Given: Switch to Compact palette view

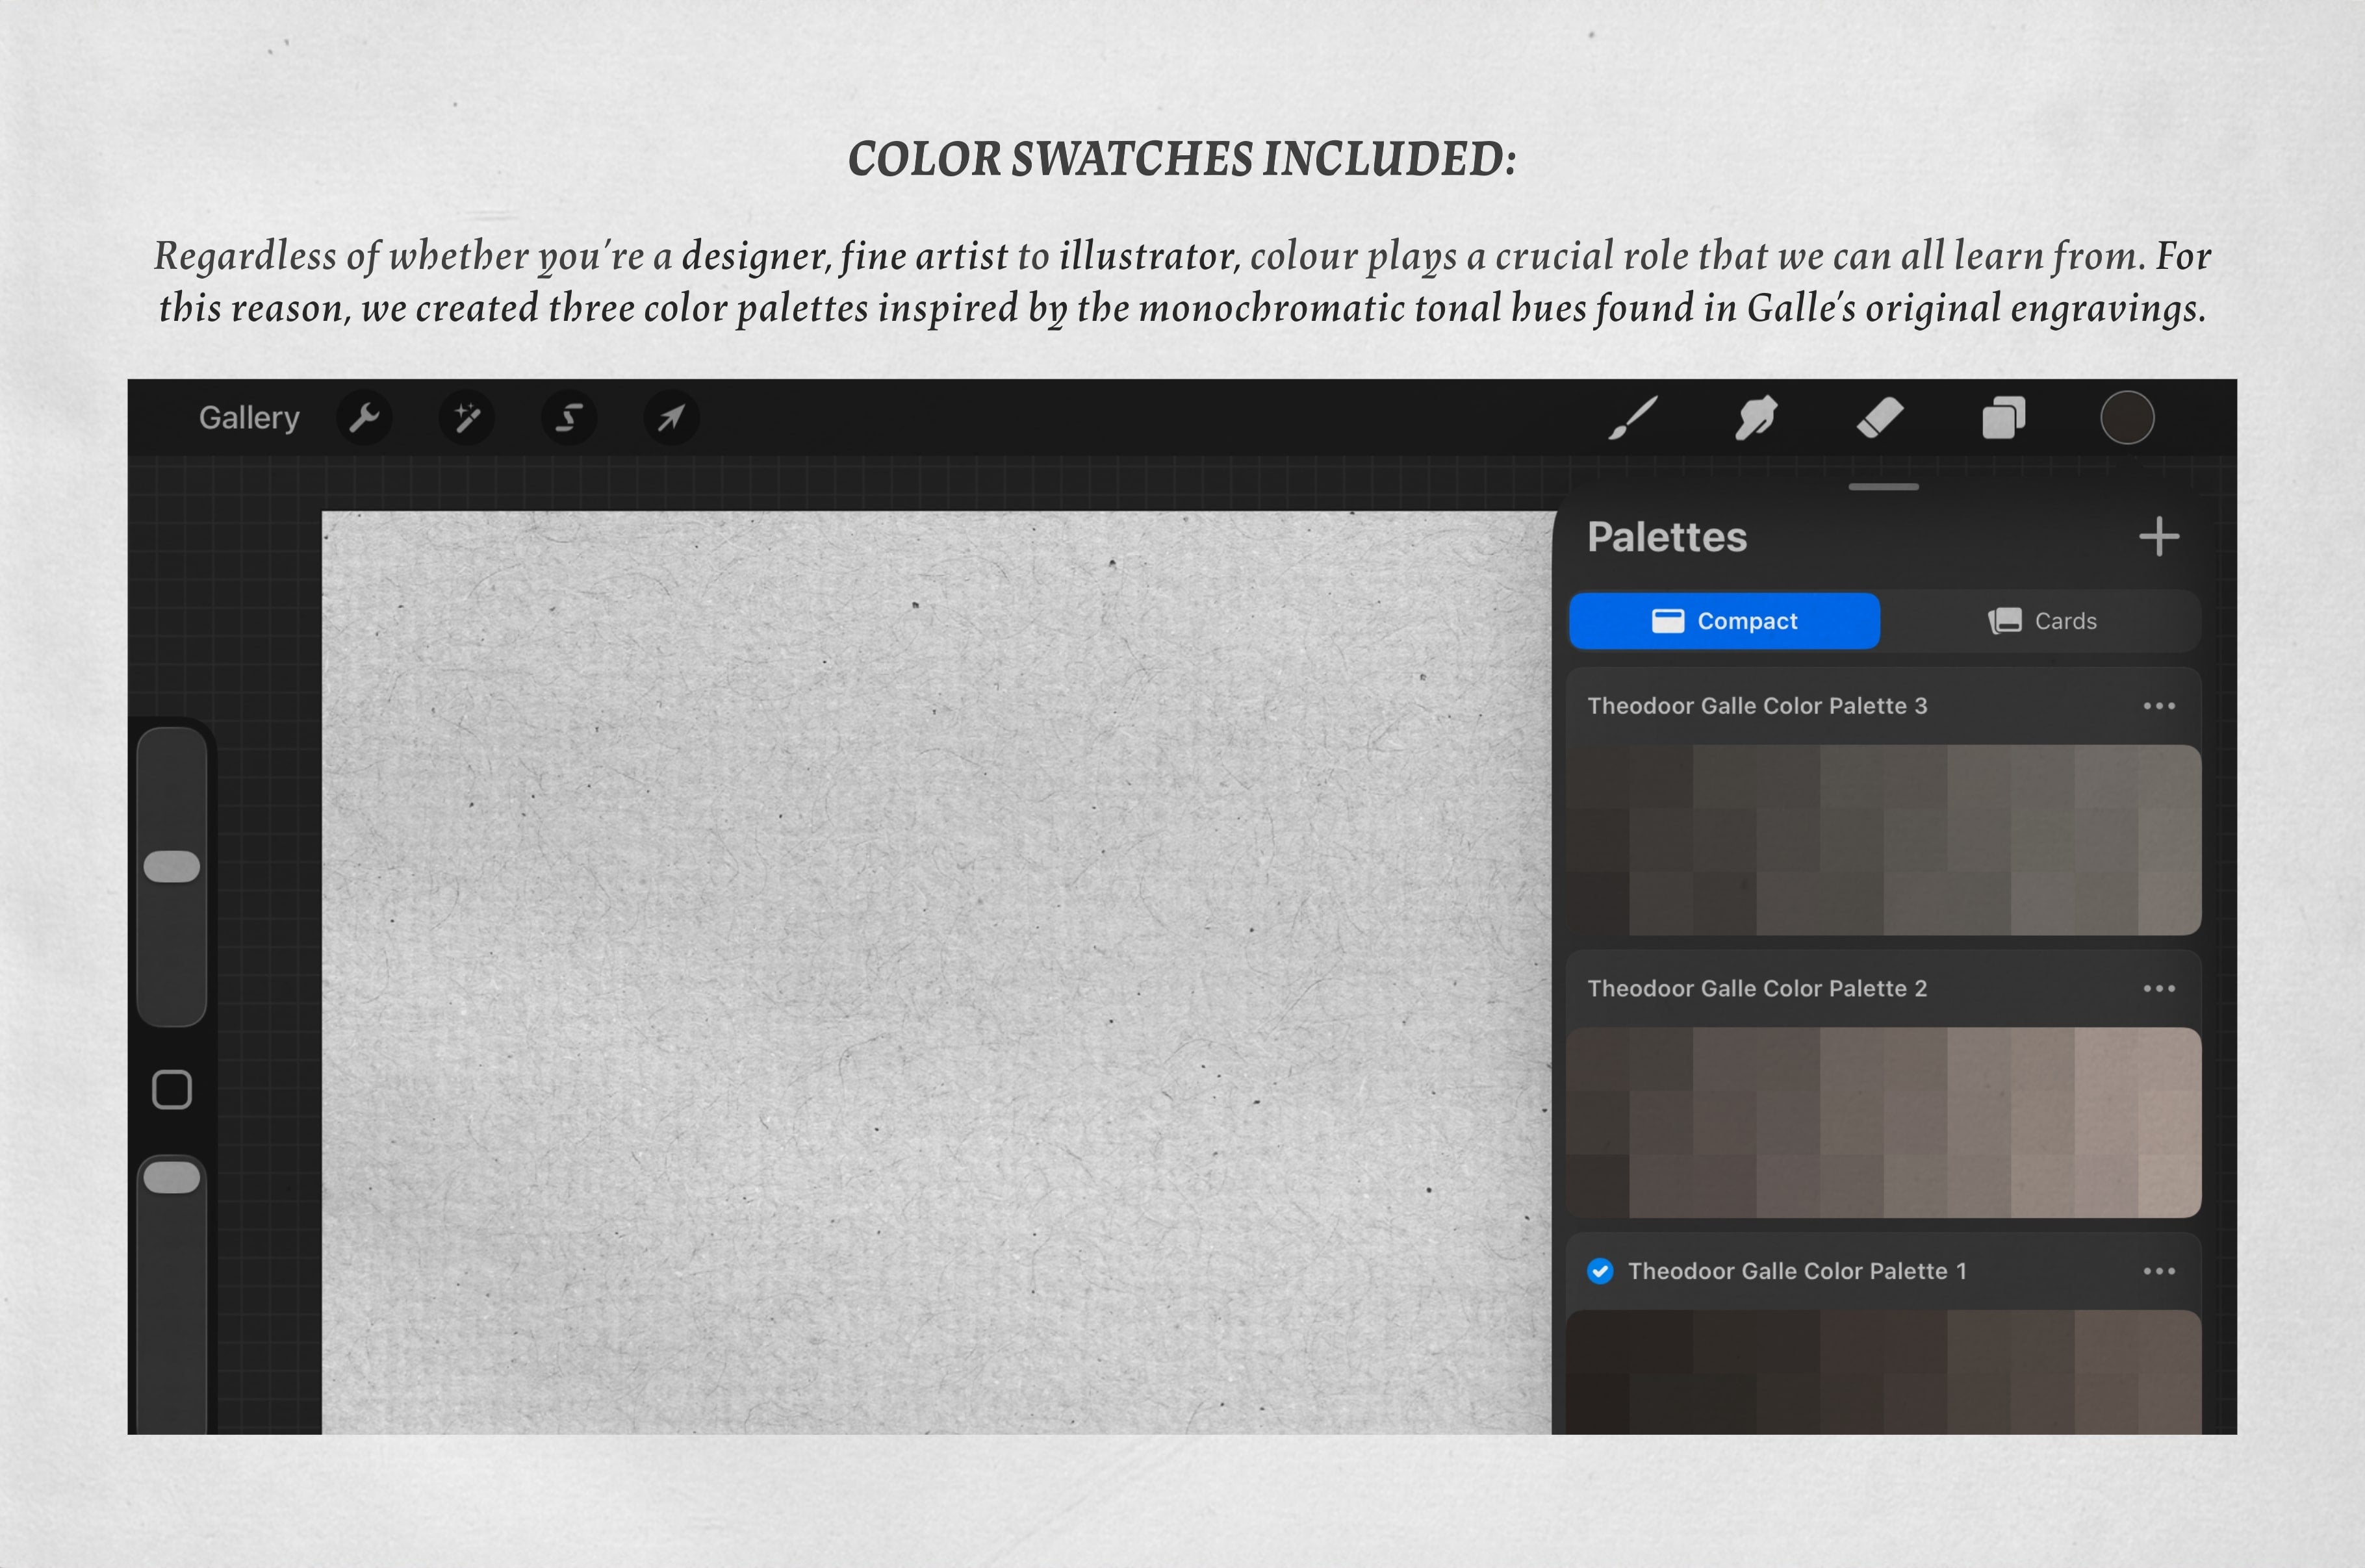Looking at the screenshot, I should pyautogui.click(x=1724, y=621).
